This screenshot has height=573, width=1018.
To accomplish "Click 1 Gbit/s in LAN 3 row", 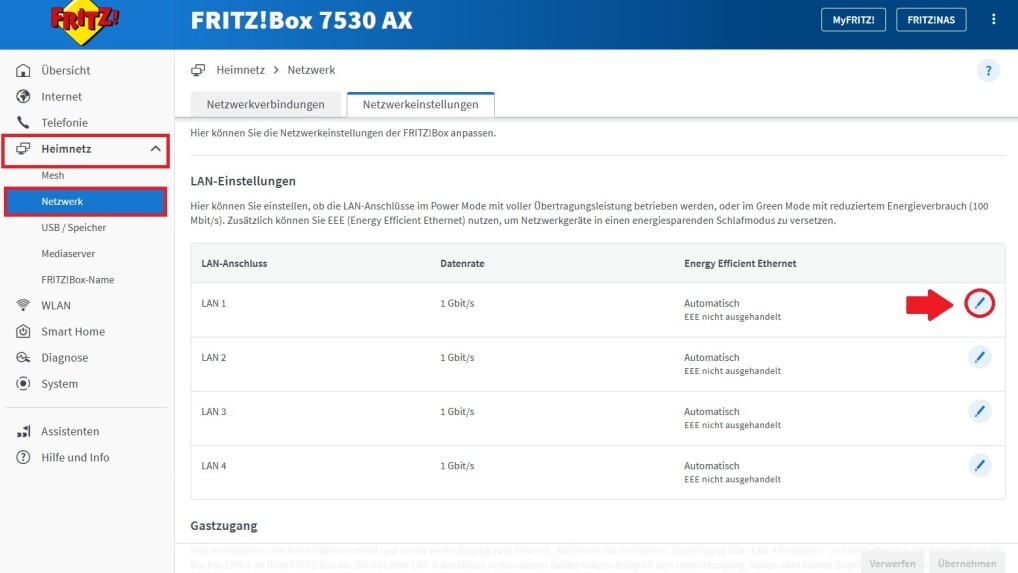I will (457, 411).
